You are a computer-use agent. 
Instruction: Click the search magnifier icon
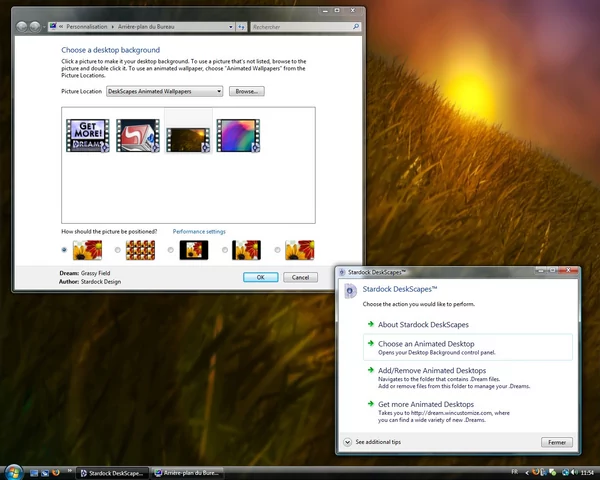[x=356, y=26]
